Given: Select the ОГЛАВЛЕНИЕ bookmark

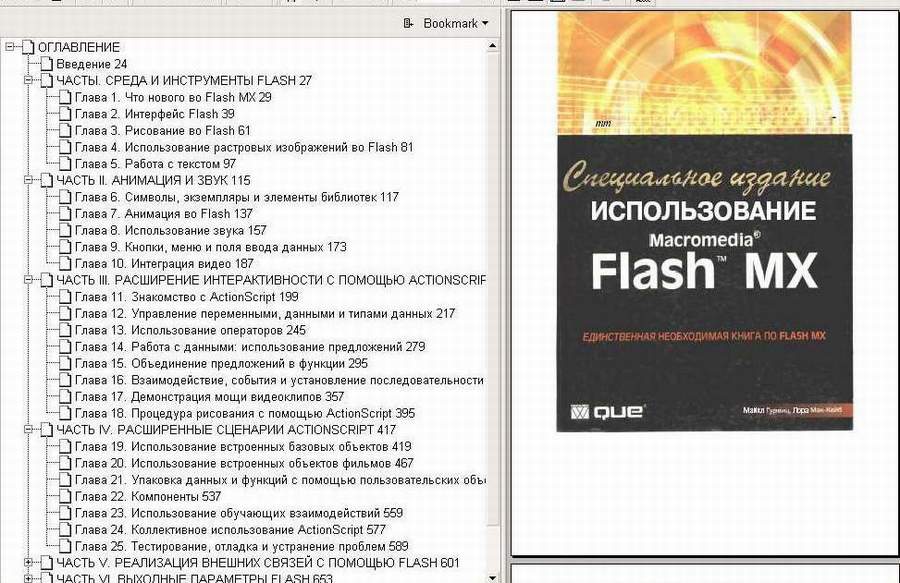Looking at the screenshot, I should point(79,48).
